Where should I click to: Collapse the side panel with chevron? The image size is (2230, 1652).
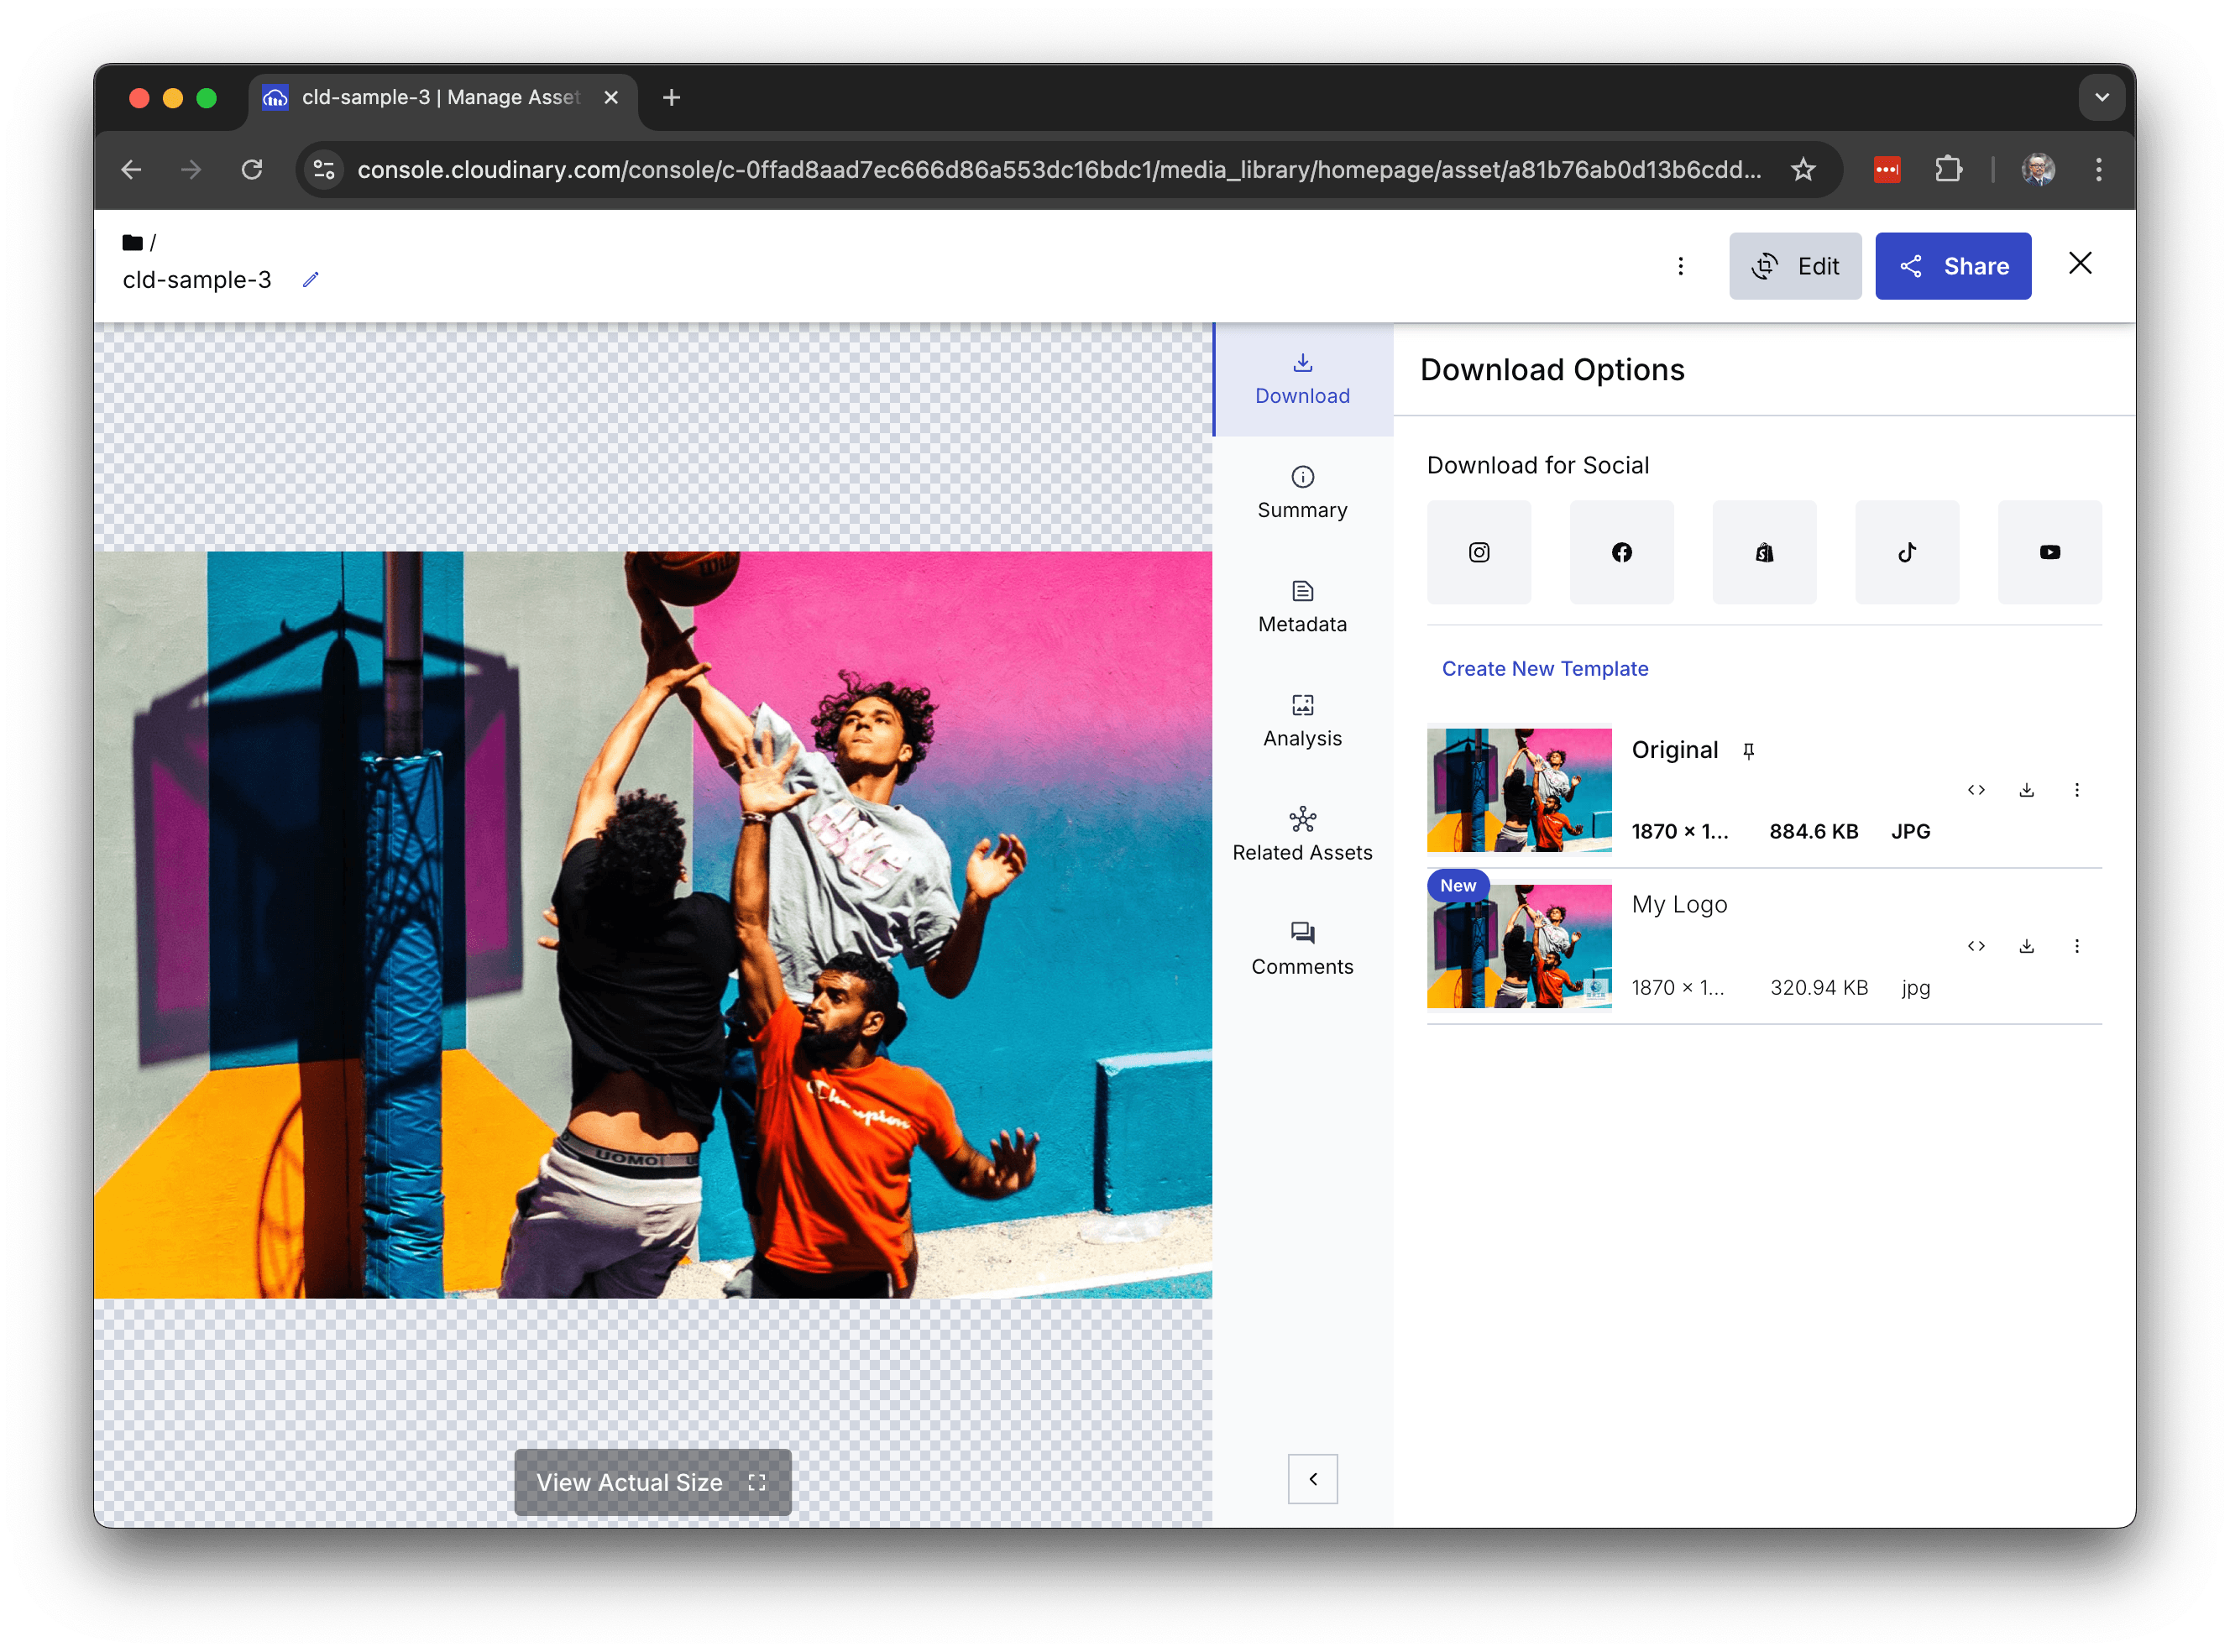(1312, 1479)
